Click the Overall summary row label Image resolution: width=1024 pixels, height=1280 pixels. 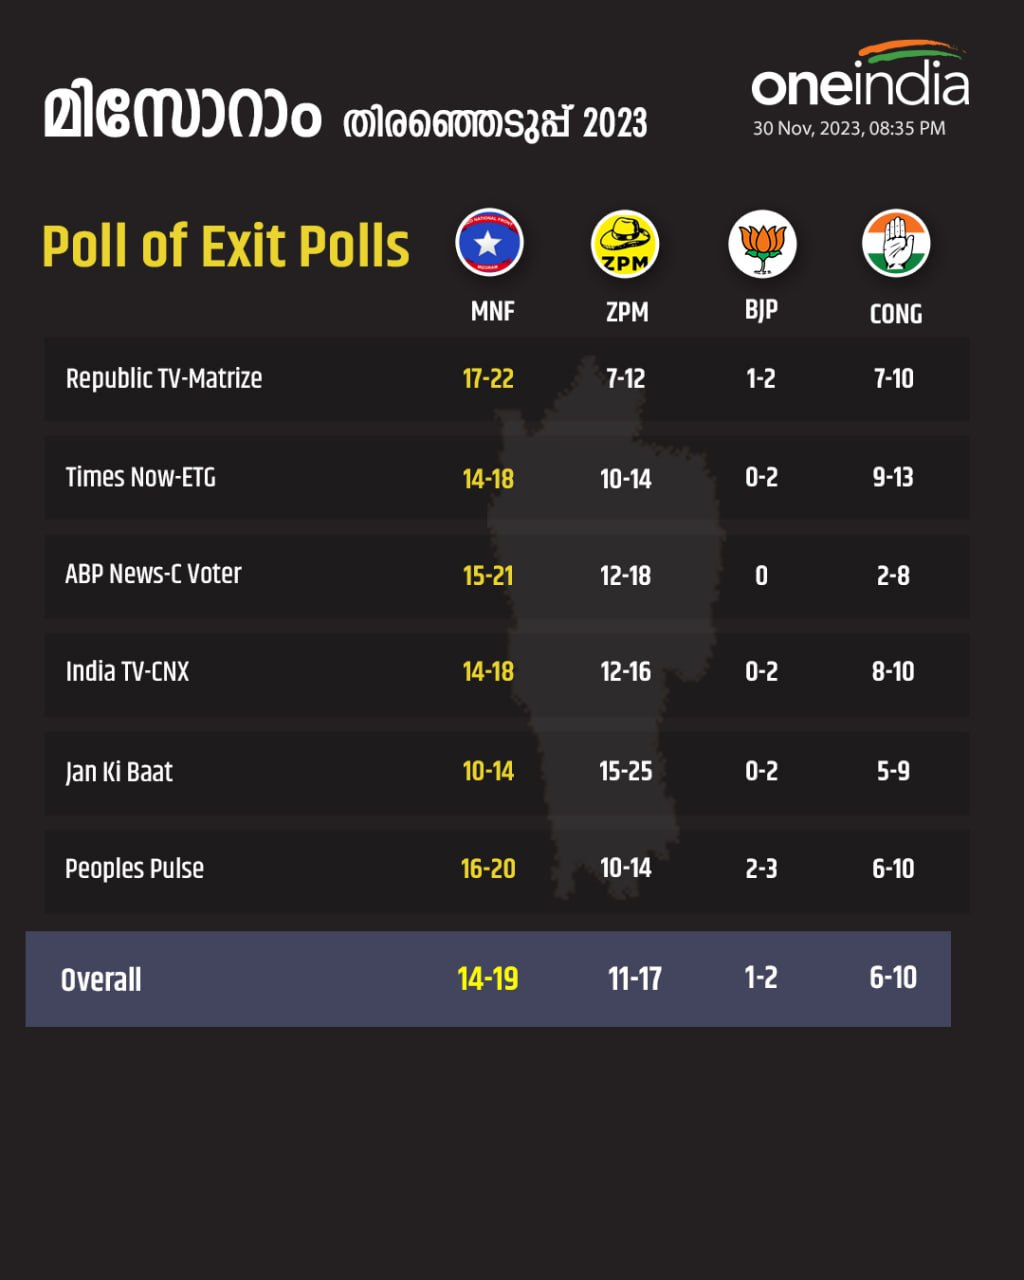(x=101, y=980)
